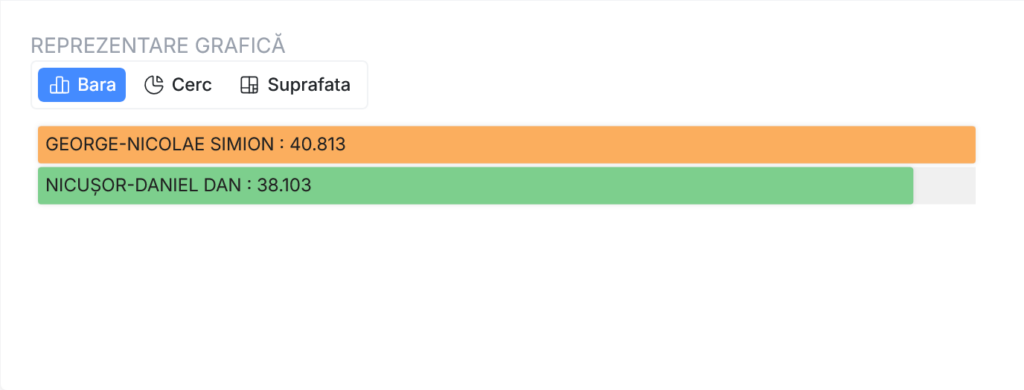The width and height of the screenshot is (1024, 390).
Task: Click the 38.103 vote count value
Action: pyautogui.click(x=284, y=186)
